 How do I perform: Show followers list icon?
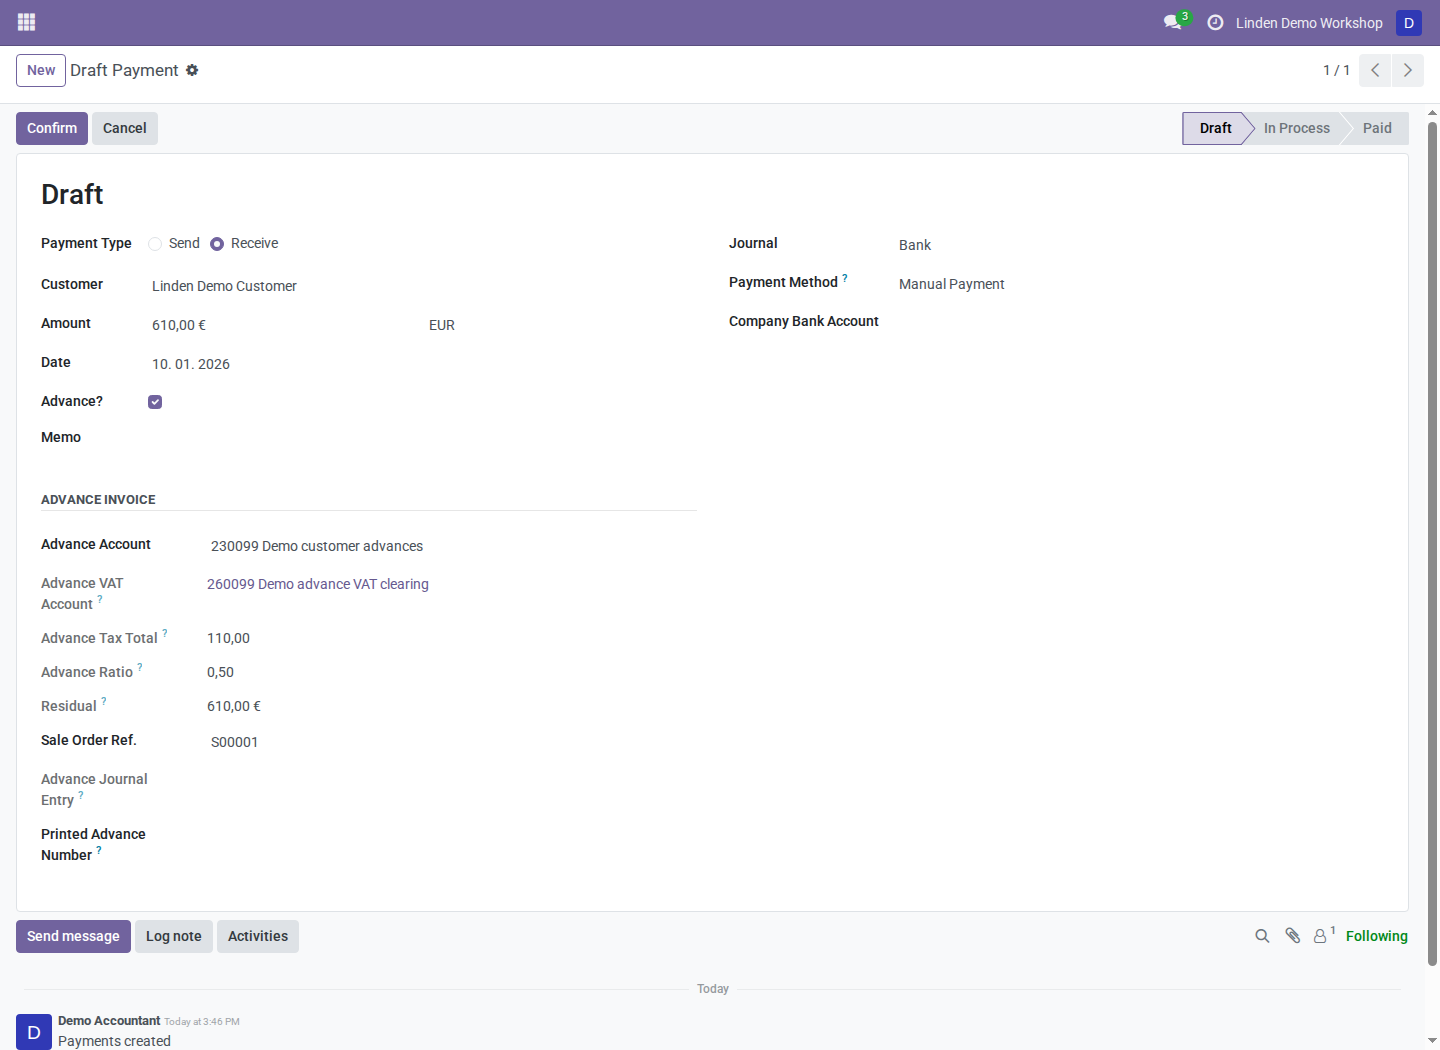pyautogui.click(x=1322, y=936)
